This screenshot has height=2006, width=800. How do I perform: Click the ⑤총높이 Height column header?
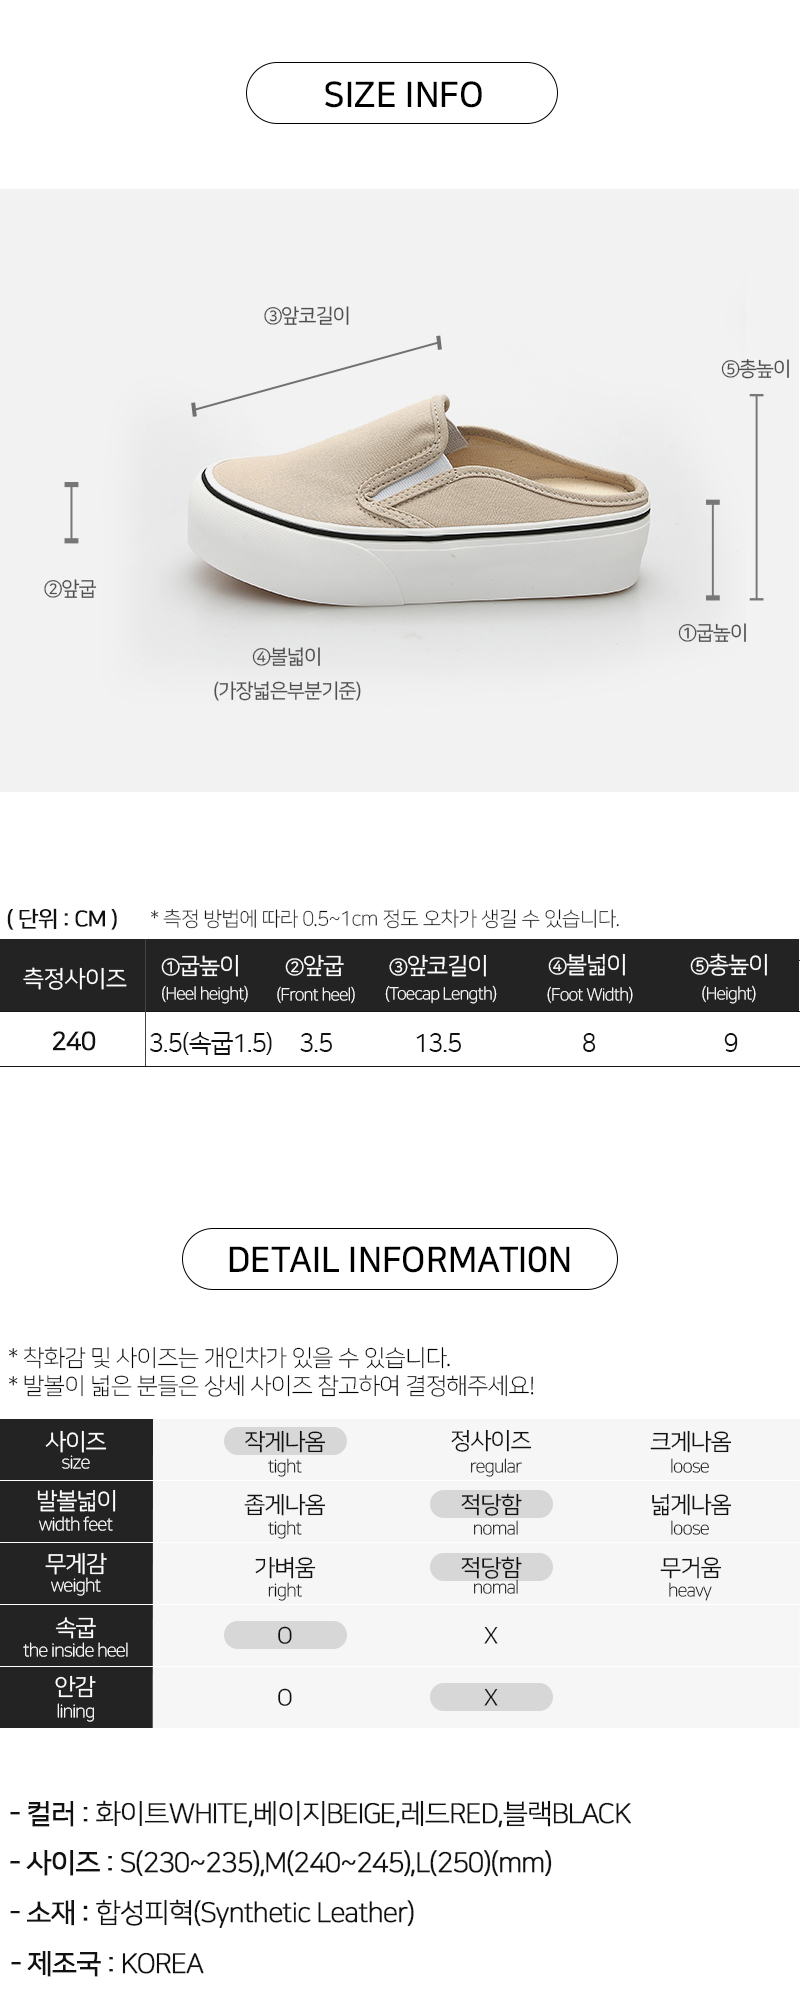coord(729,977)
